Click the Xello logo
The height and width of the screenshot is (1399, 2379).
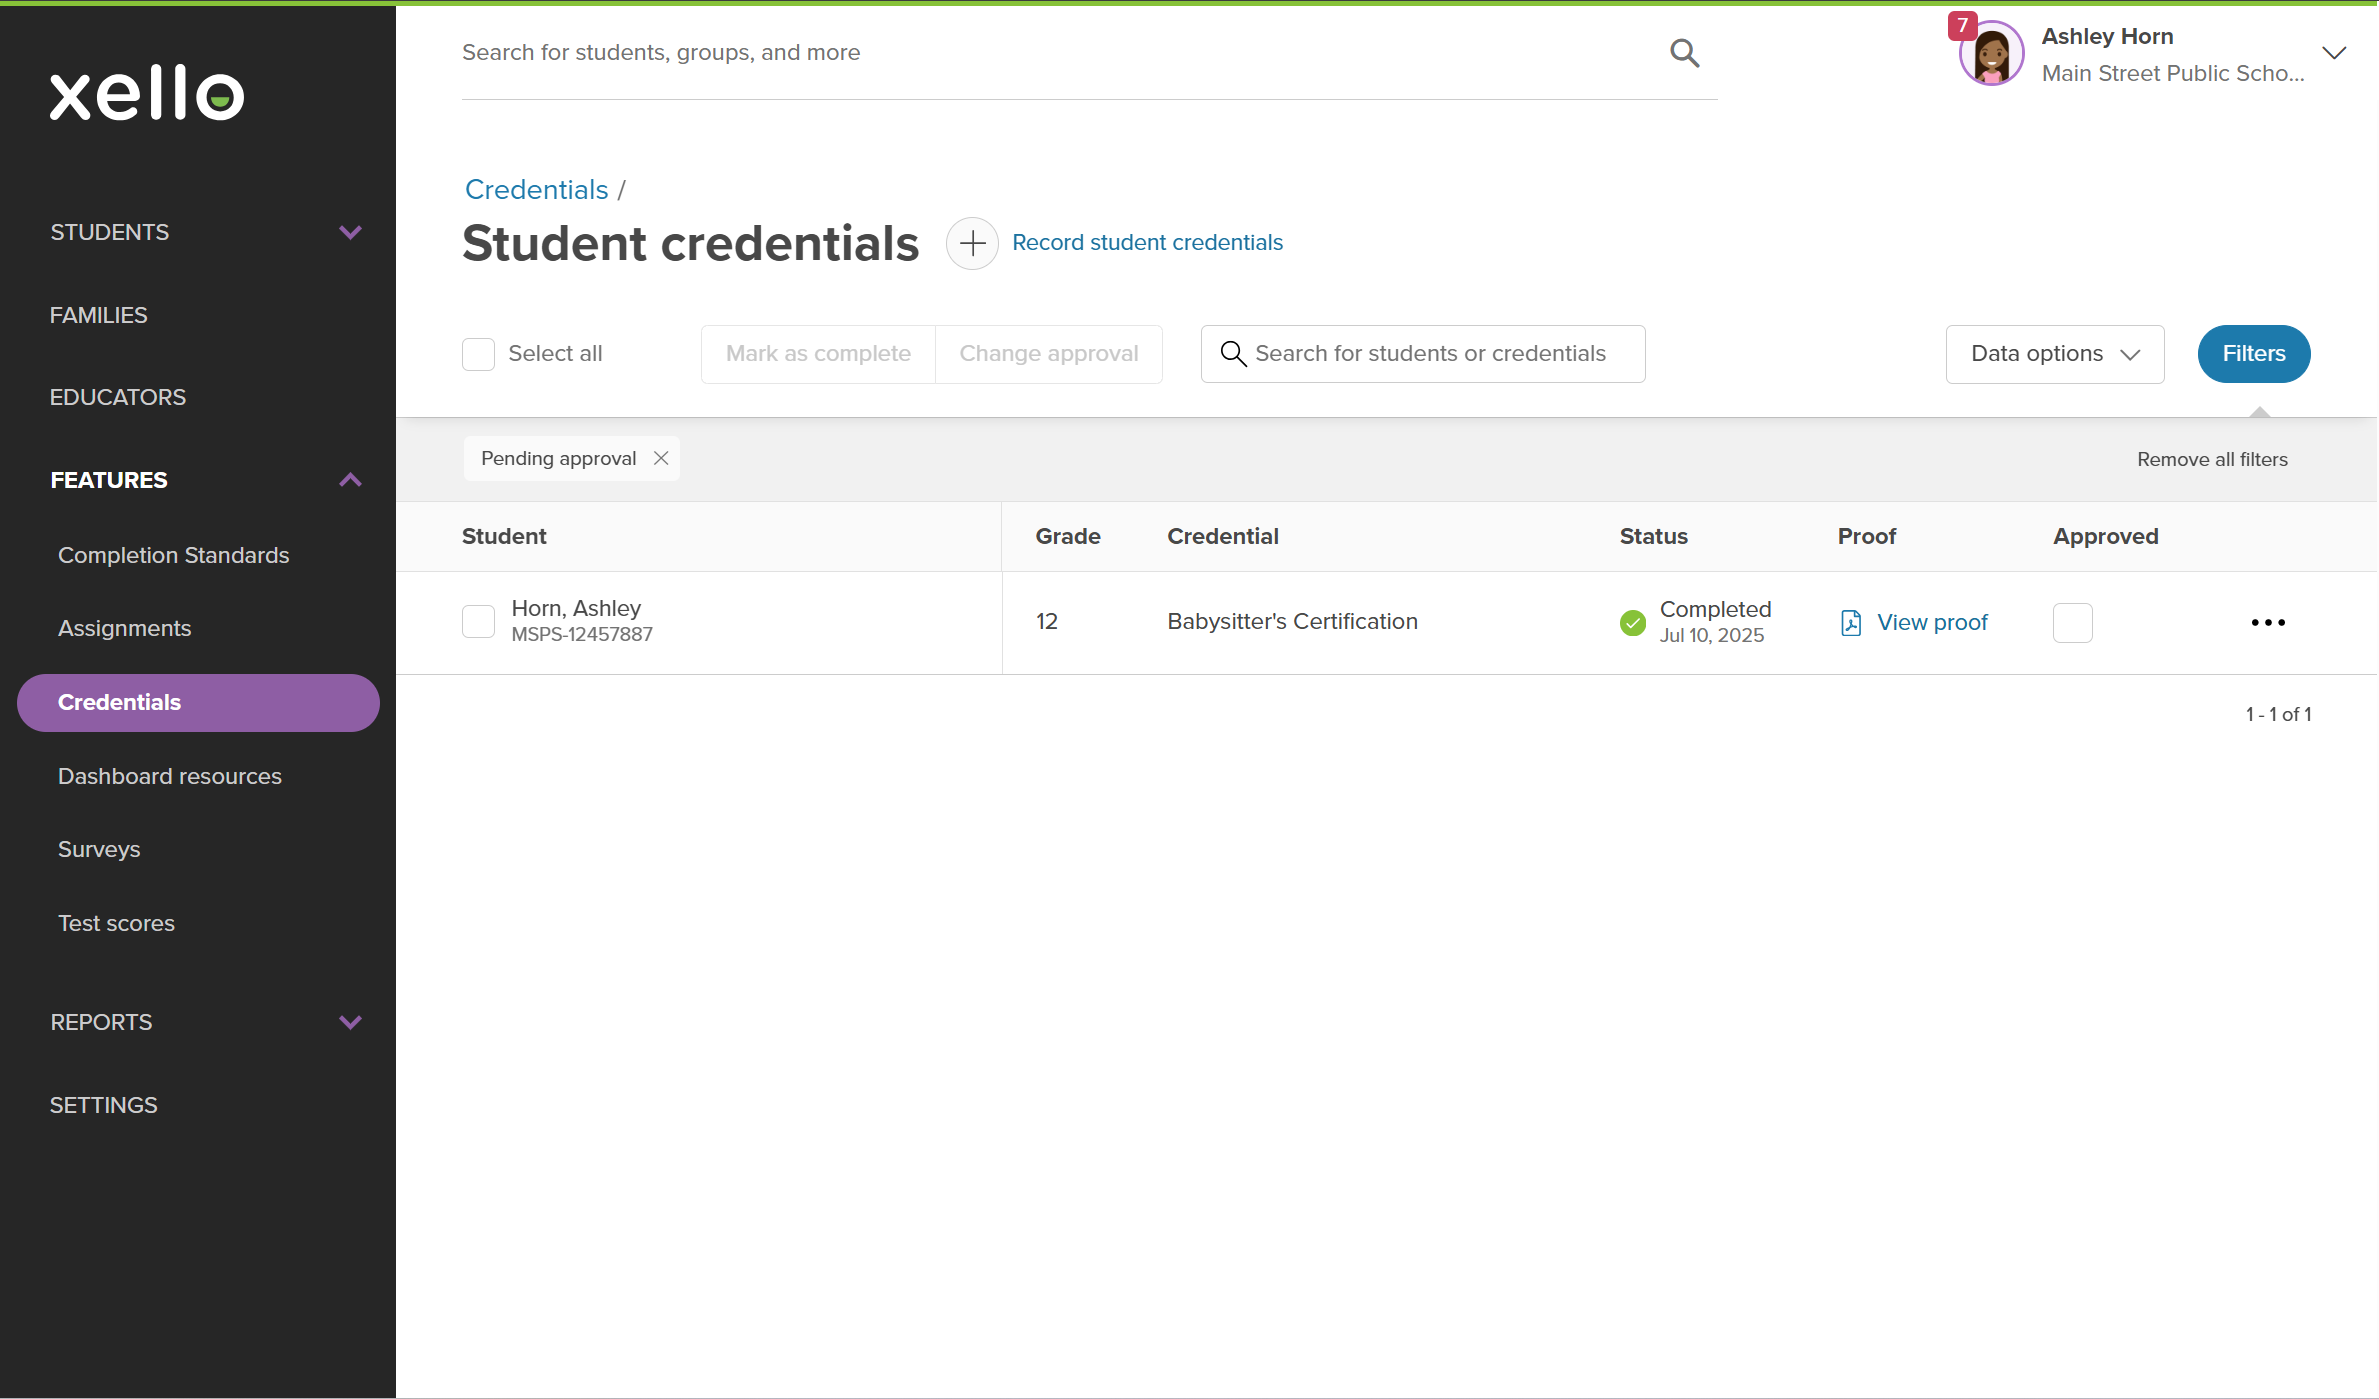(x=146, y=93)
